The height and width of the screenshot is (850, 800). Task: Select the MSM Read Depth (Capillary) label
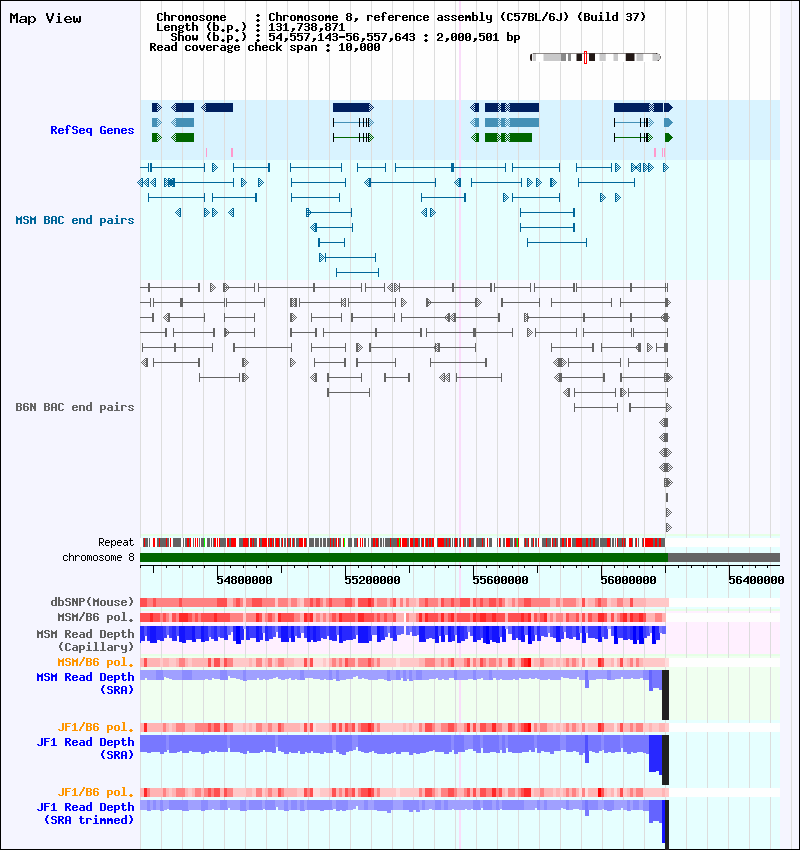85,641
